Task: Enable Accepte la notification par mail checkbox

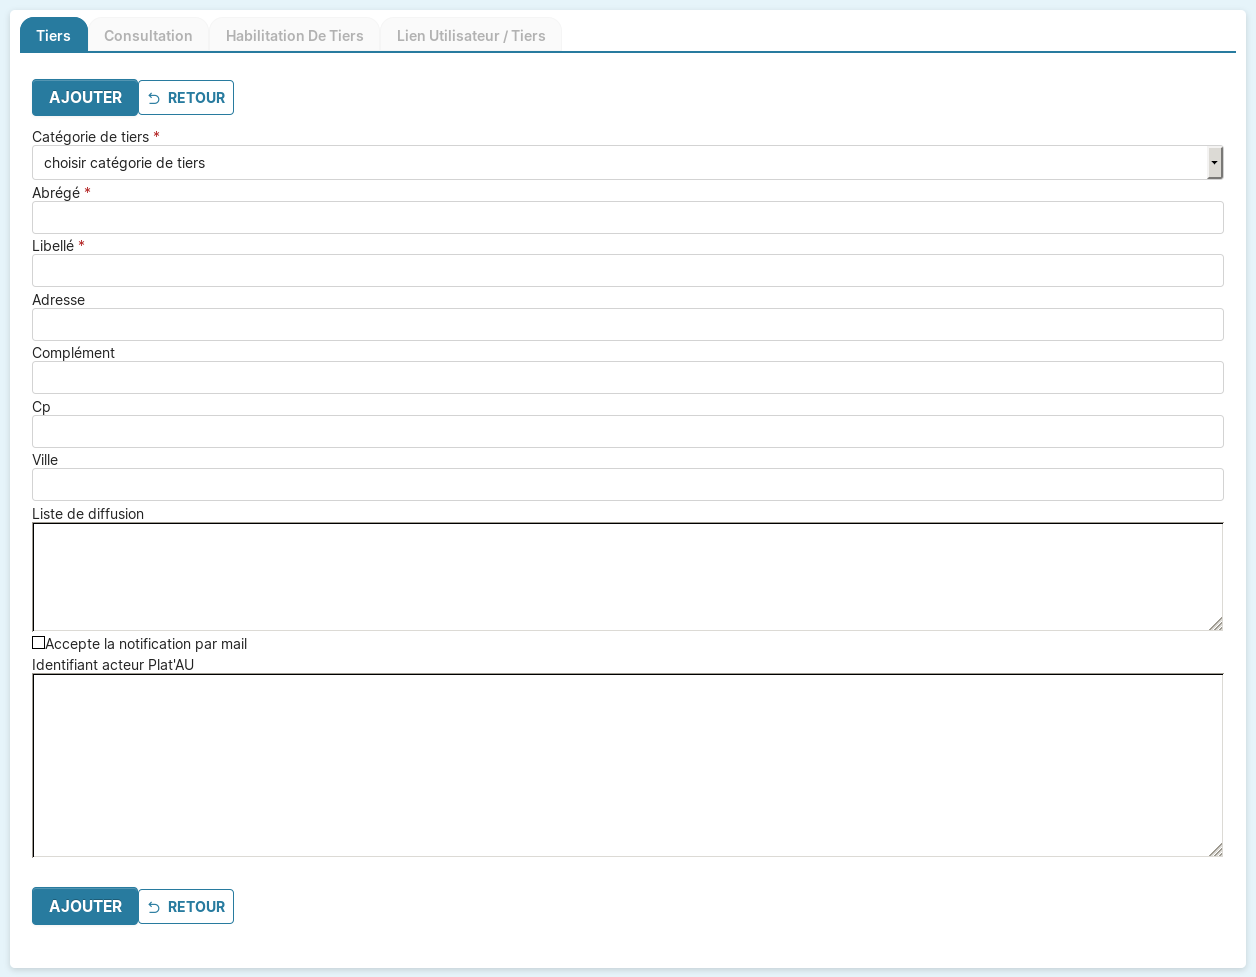Action: tap(39, 643)
